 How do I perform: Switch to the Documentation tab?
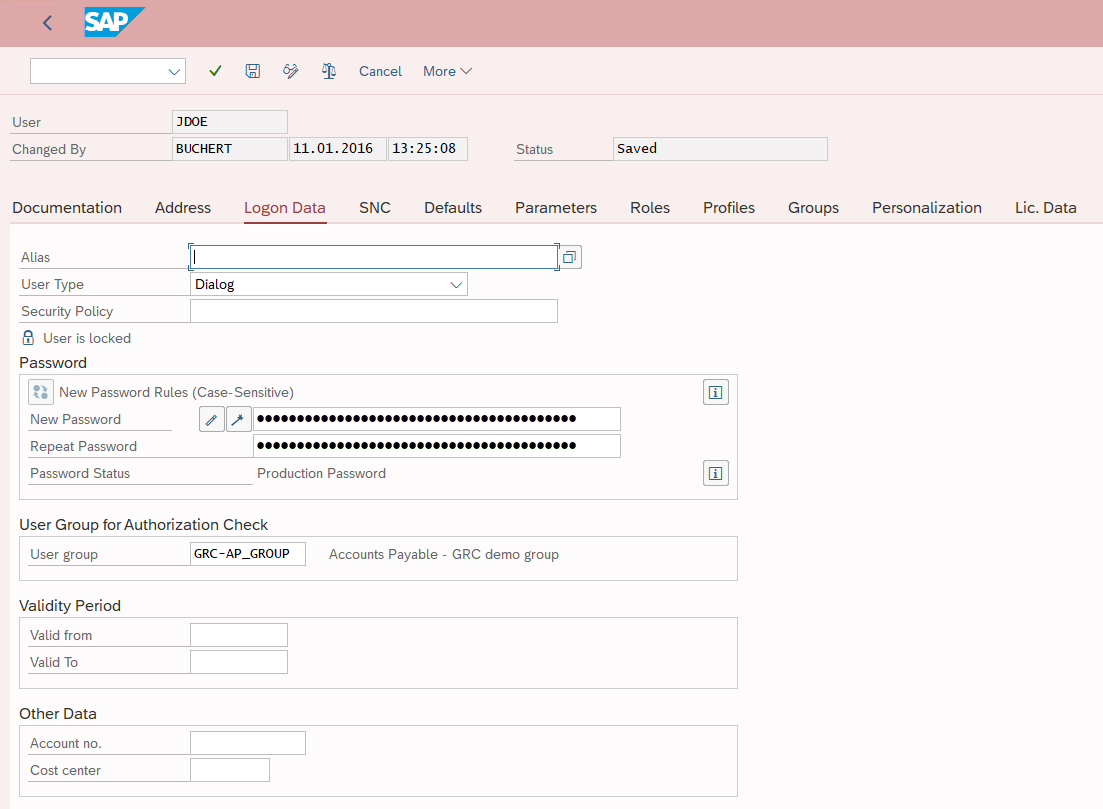point(67,208)
